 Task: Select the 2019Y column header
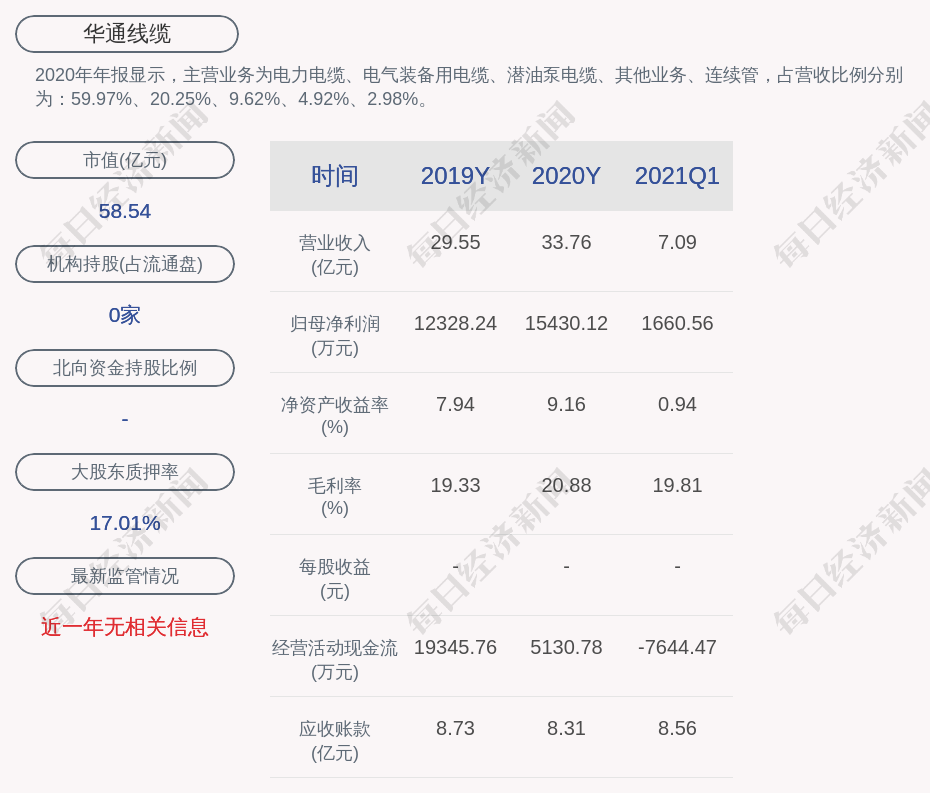455,176
